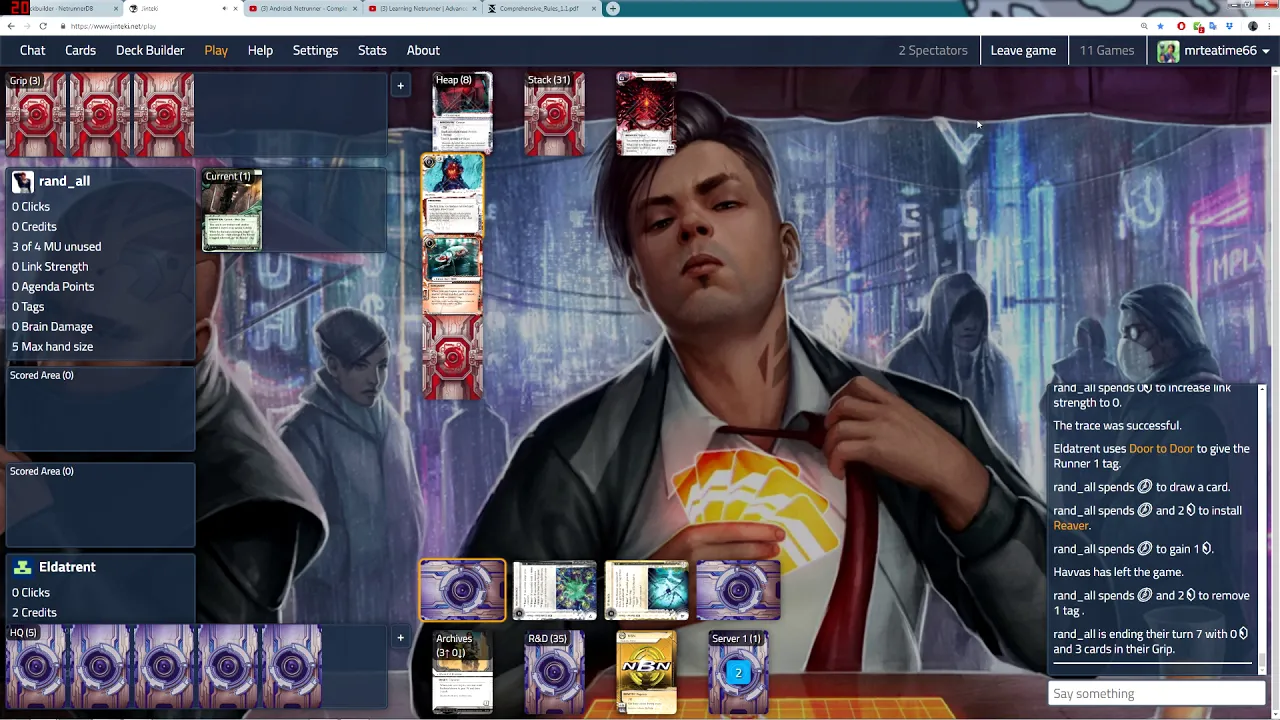Go to the Cards page

tap(80, 50)
